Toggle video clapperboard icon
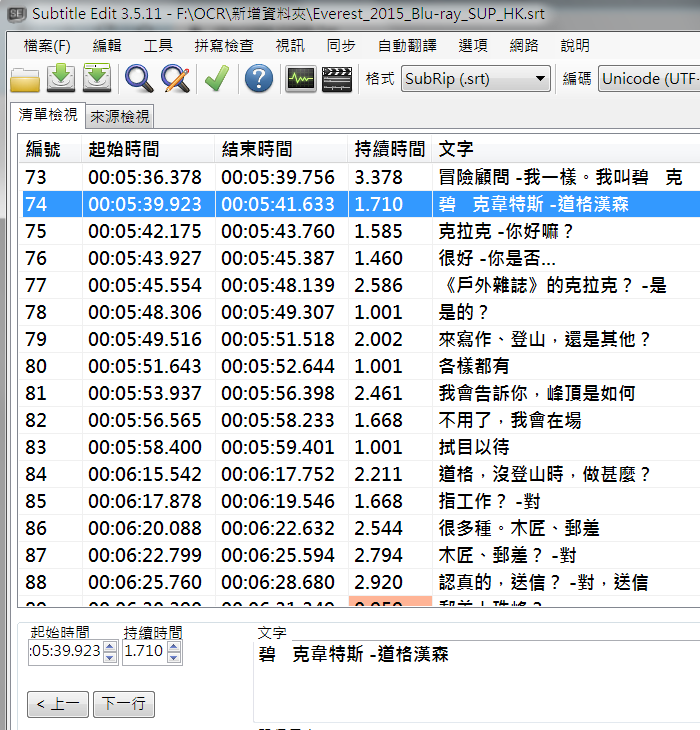 [337, 79]
